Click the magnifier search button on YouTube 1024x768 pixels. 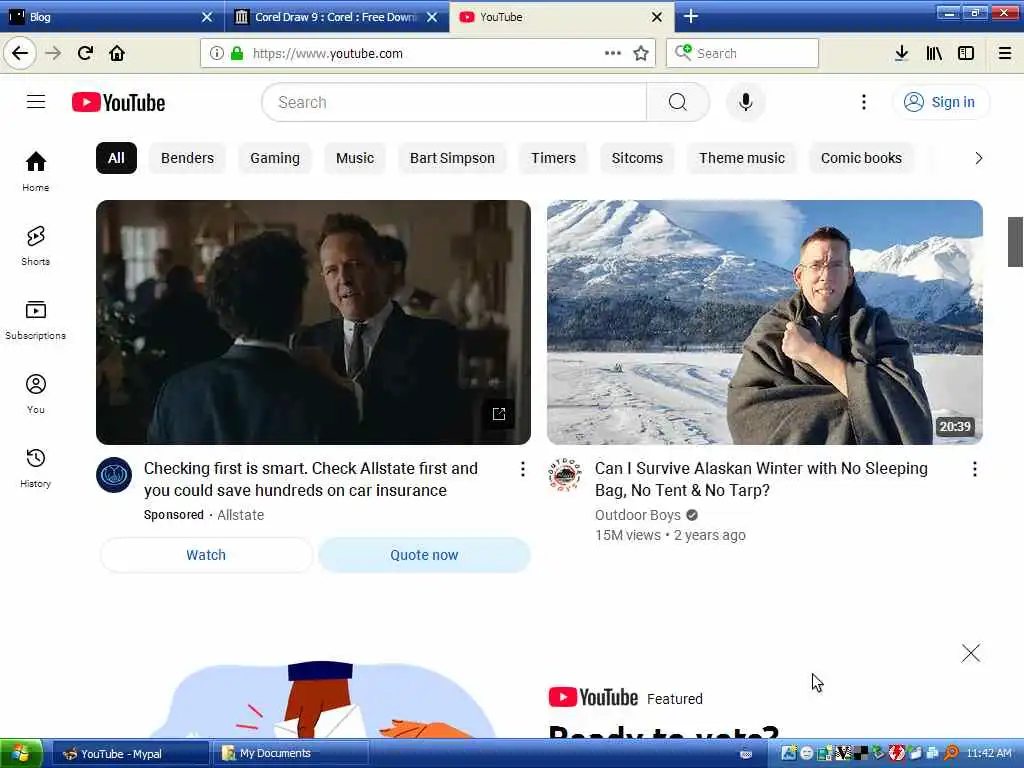point(677,102)
